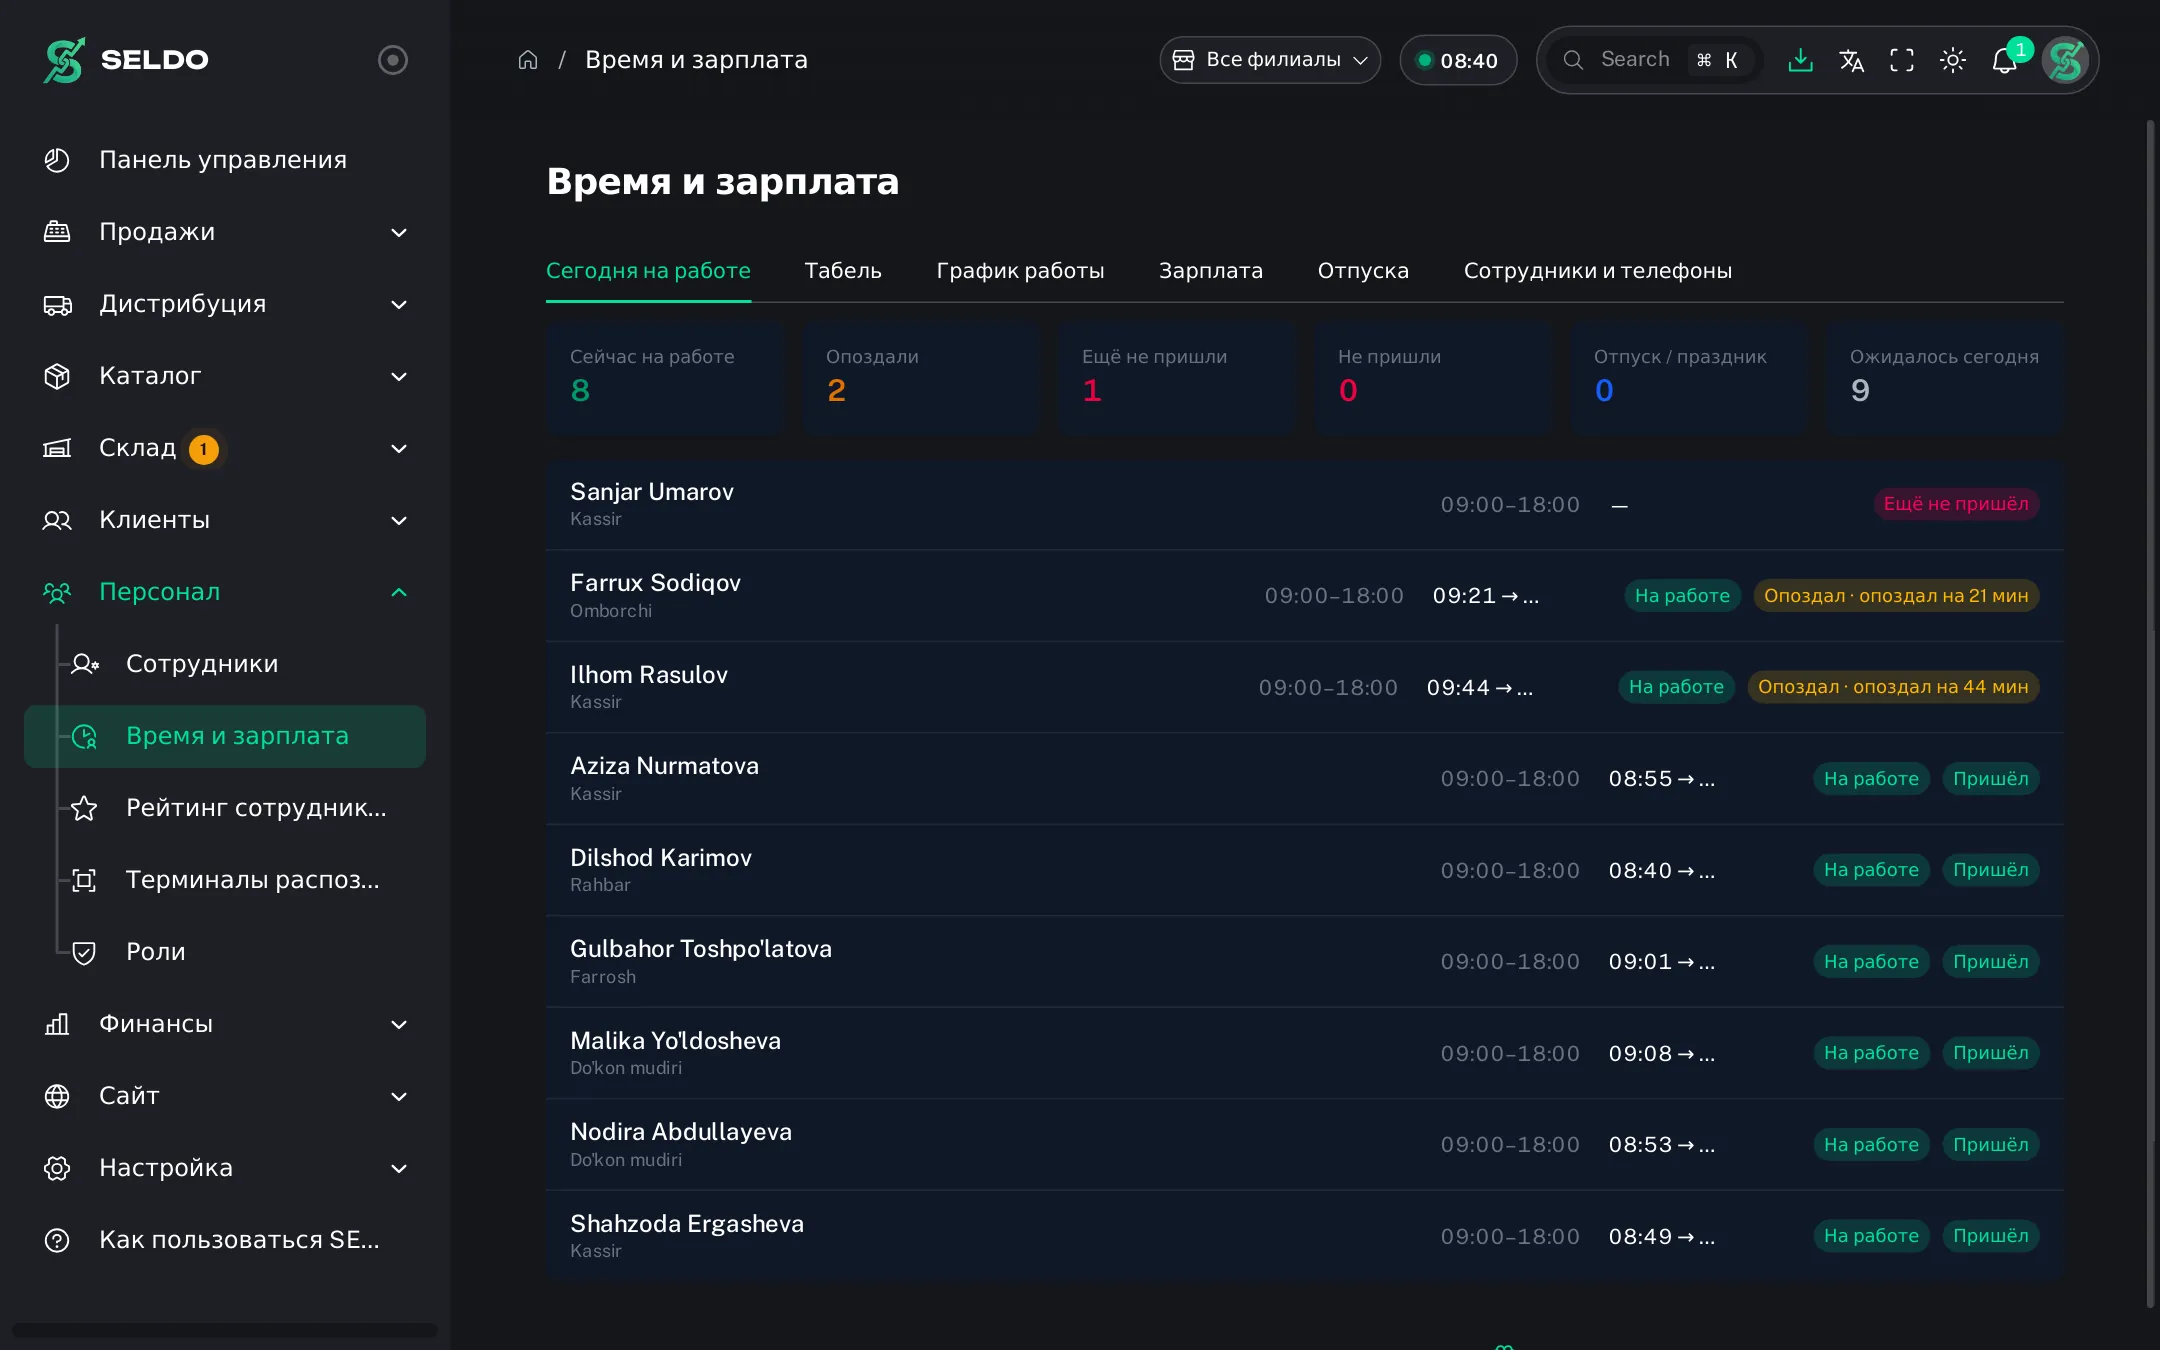
Task: Toggle the sidebar pin circle button
Action: point(393,60)
